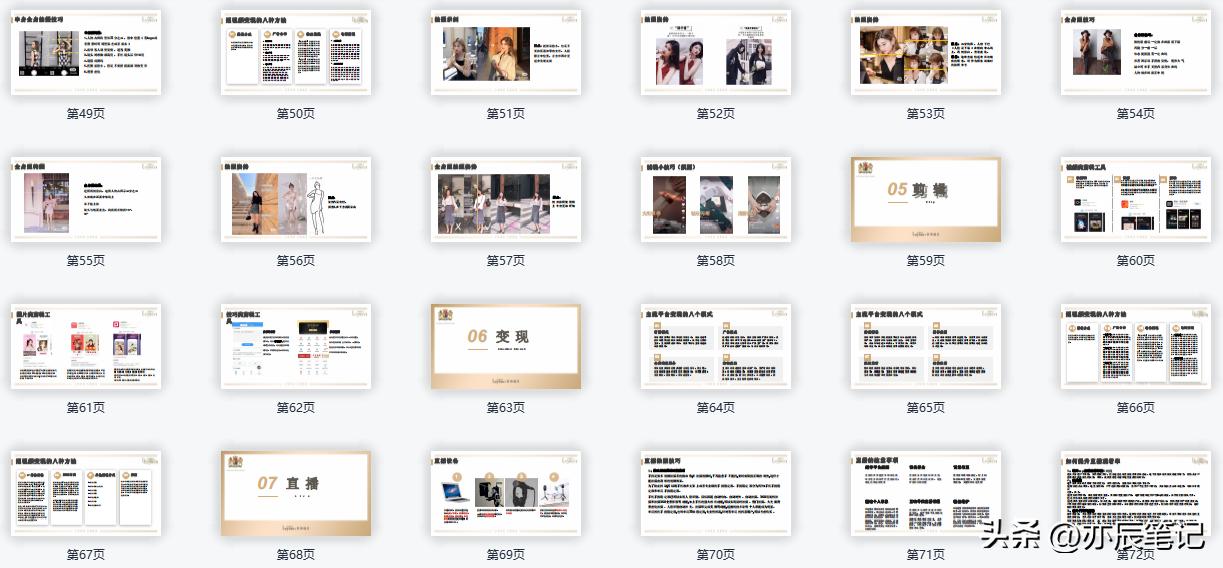Choose the slide thumbnail for 第52页
1223x568 pixels.
coord(716,53)
